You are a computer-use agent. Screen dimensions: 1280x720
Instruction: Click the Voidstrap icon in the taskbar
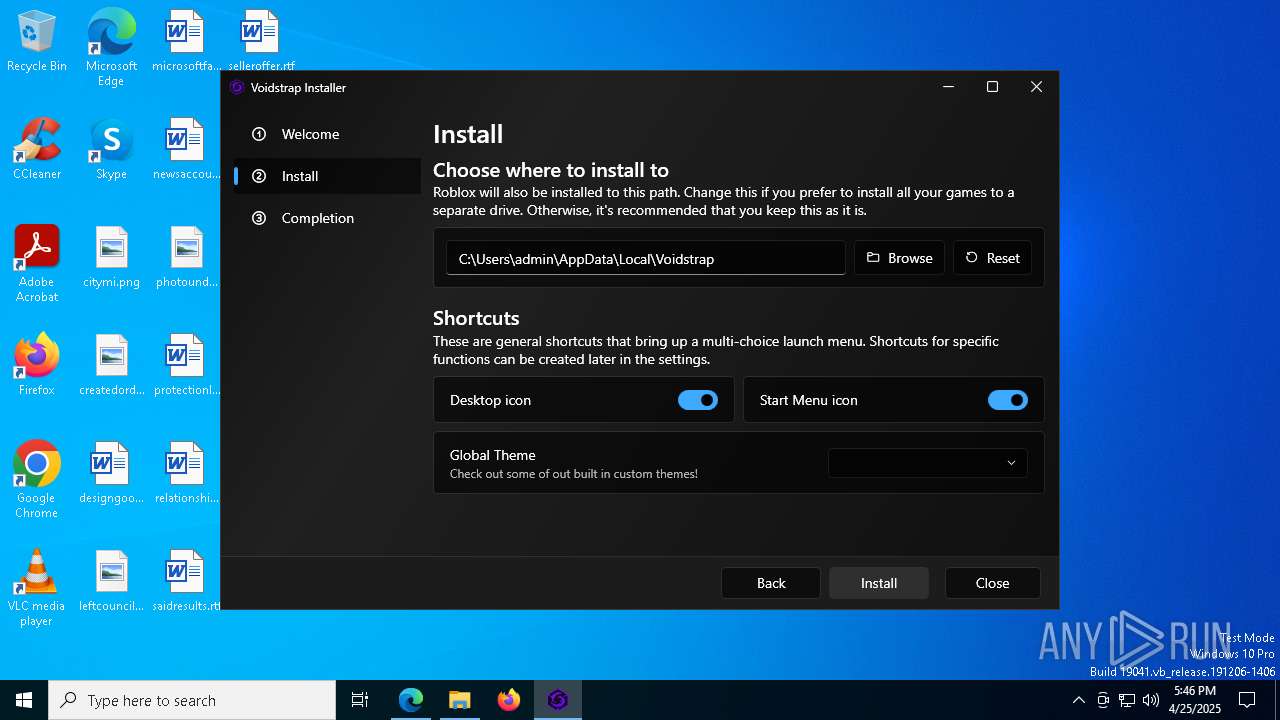coord(557,700)
